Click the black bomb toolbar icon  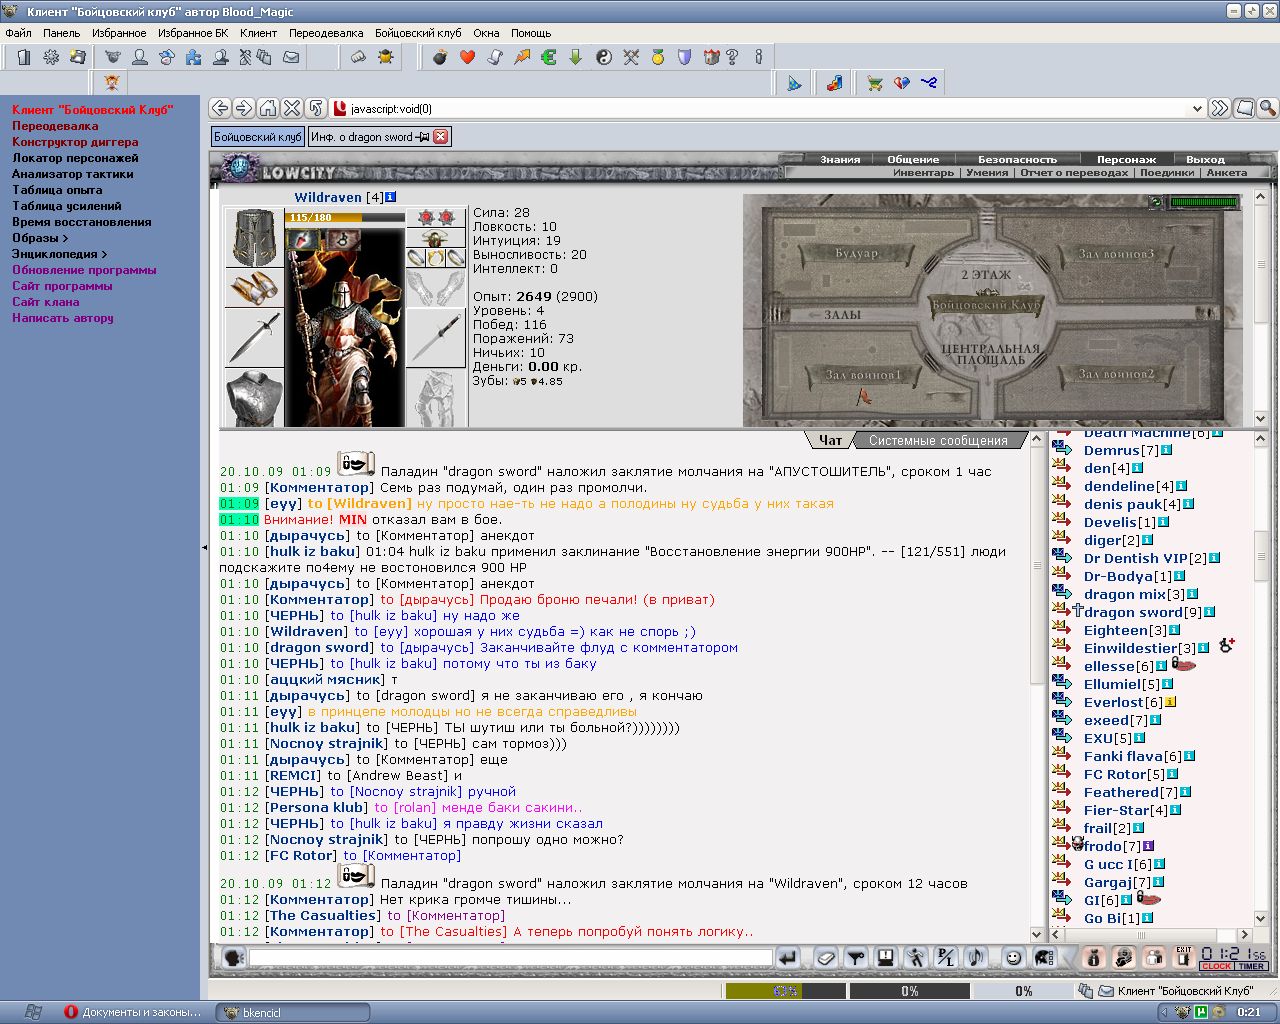440,57
